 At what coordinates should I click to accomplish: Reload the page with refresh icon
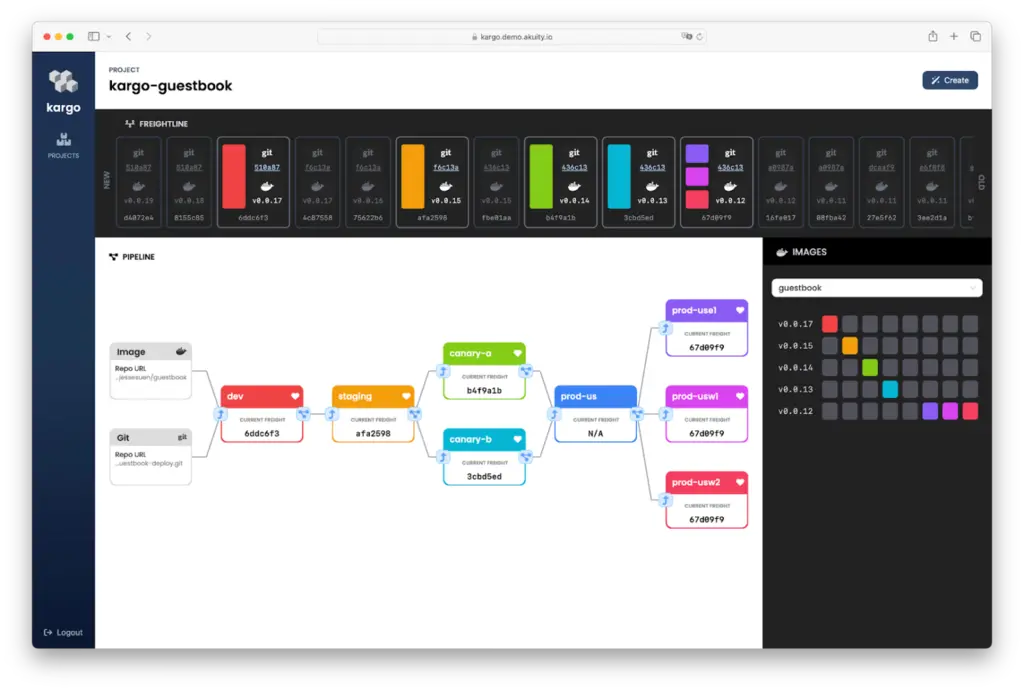click(x=699, y=37)
